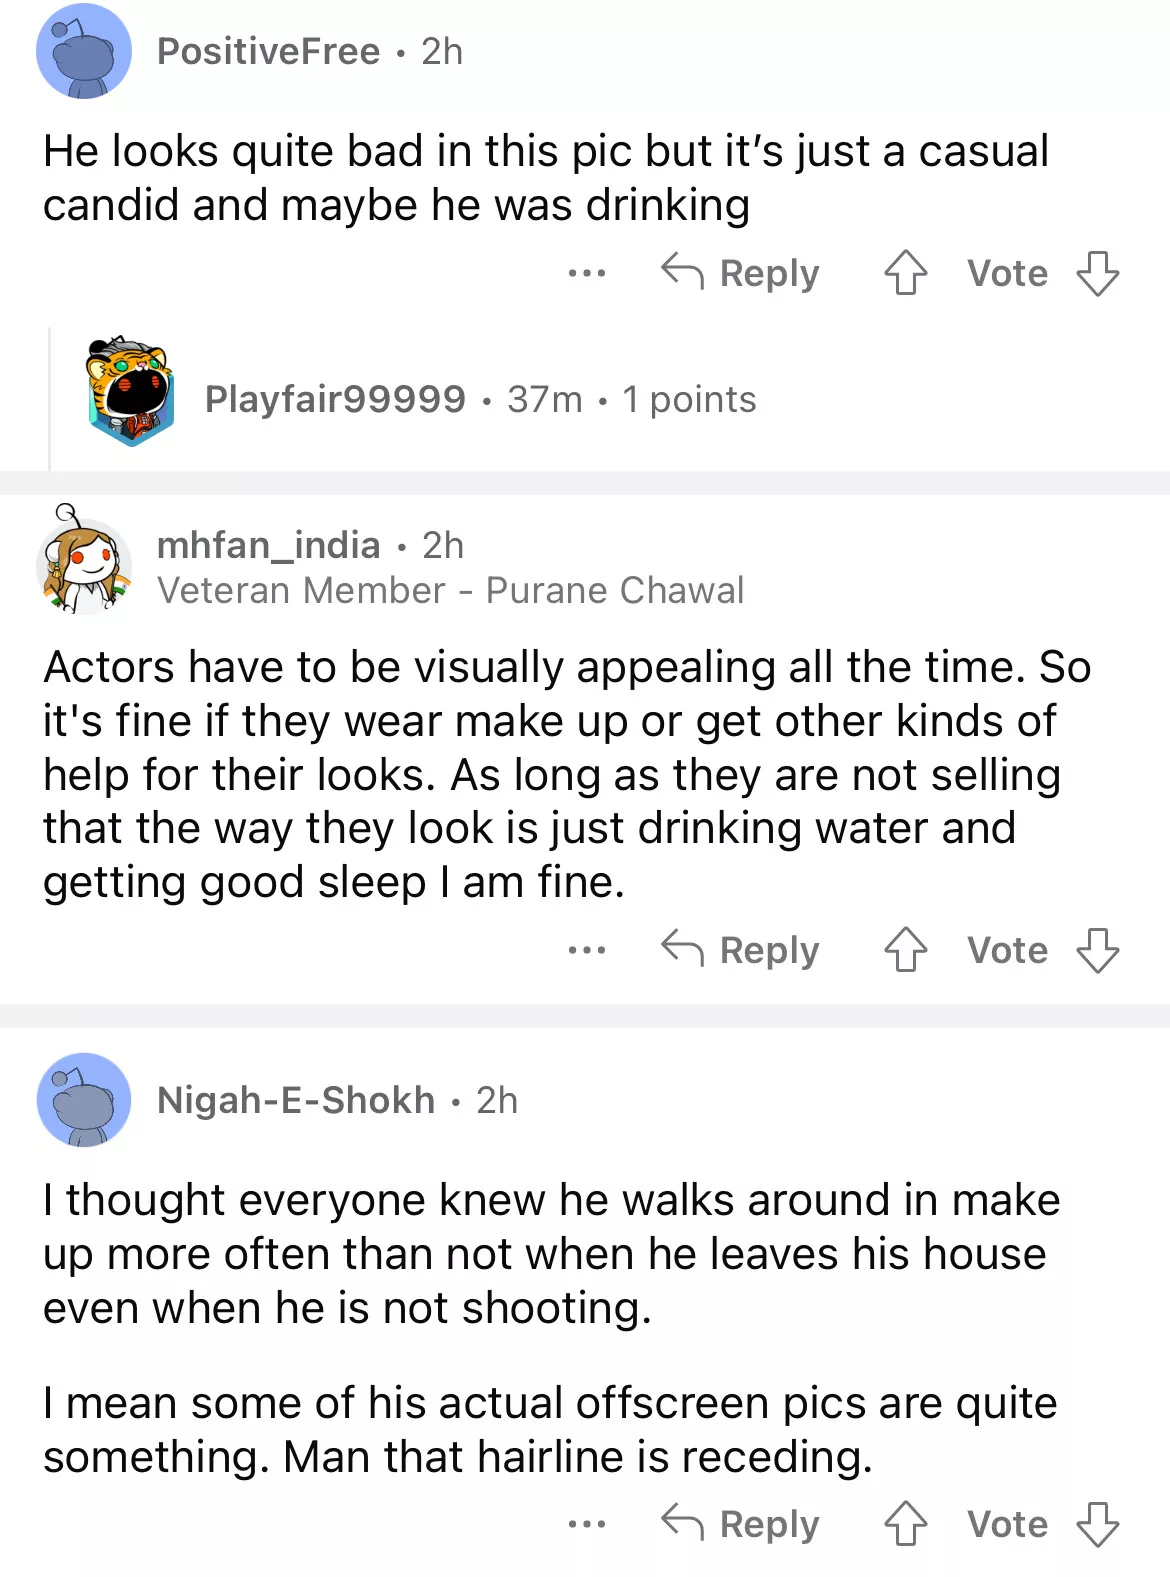Tap mhfan_india's avatar image
The image size is (1170, 1577).
(x=84, y=562)
